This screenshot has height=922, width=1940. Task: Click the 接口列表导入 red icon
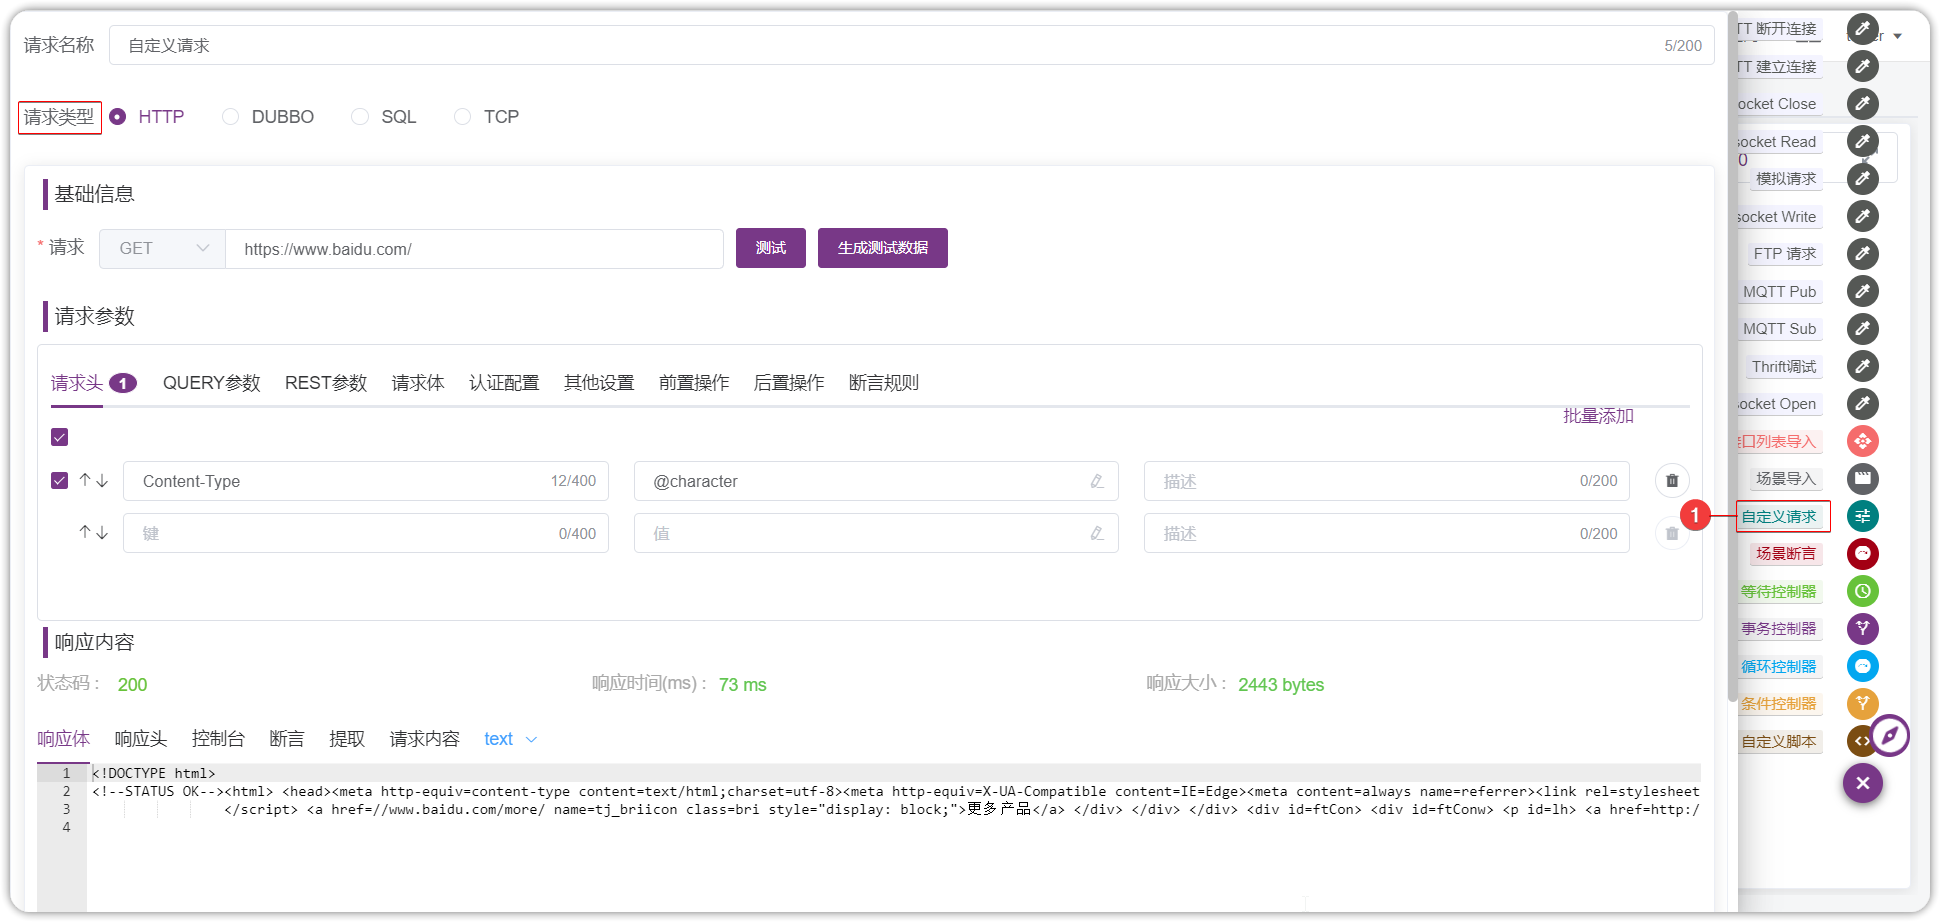(1862, 441)
